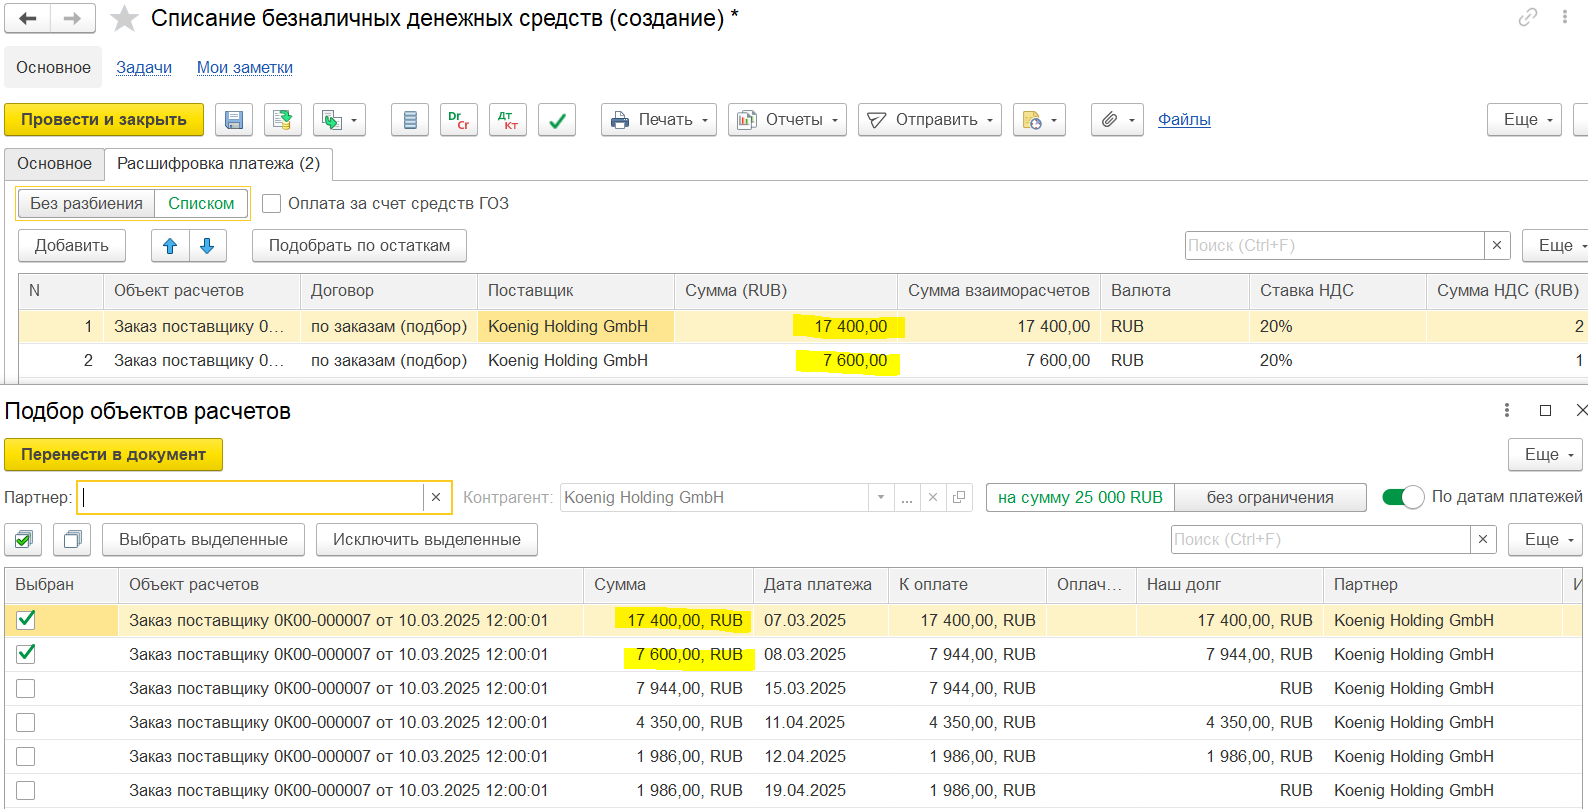
Task: Switch to the Основное document tab
Action: coord(54,164)
